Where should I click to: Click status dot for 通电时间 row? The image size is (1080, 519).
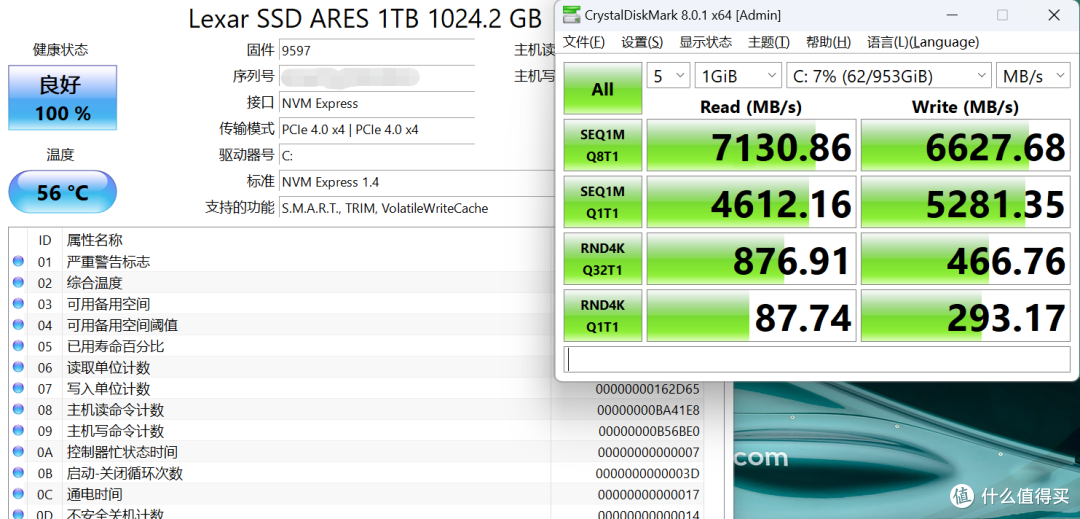coord(18,495)
